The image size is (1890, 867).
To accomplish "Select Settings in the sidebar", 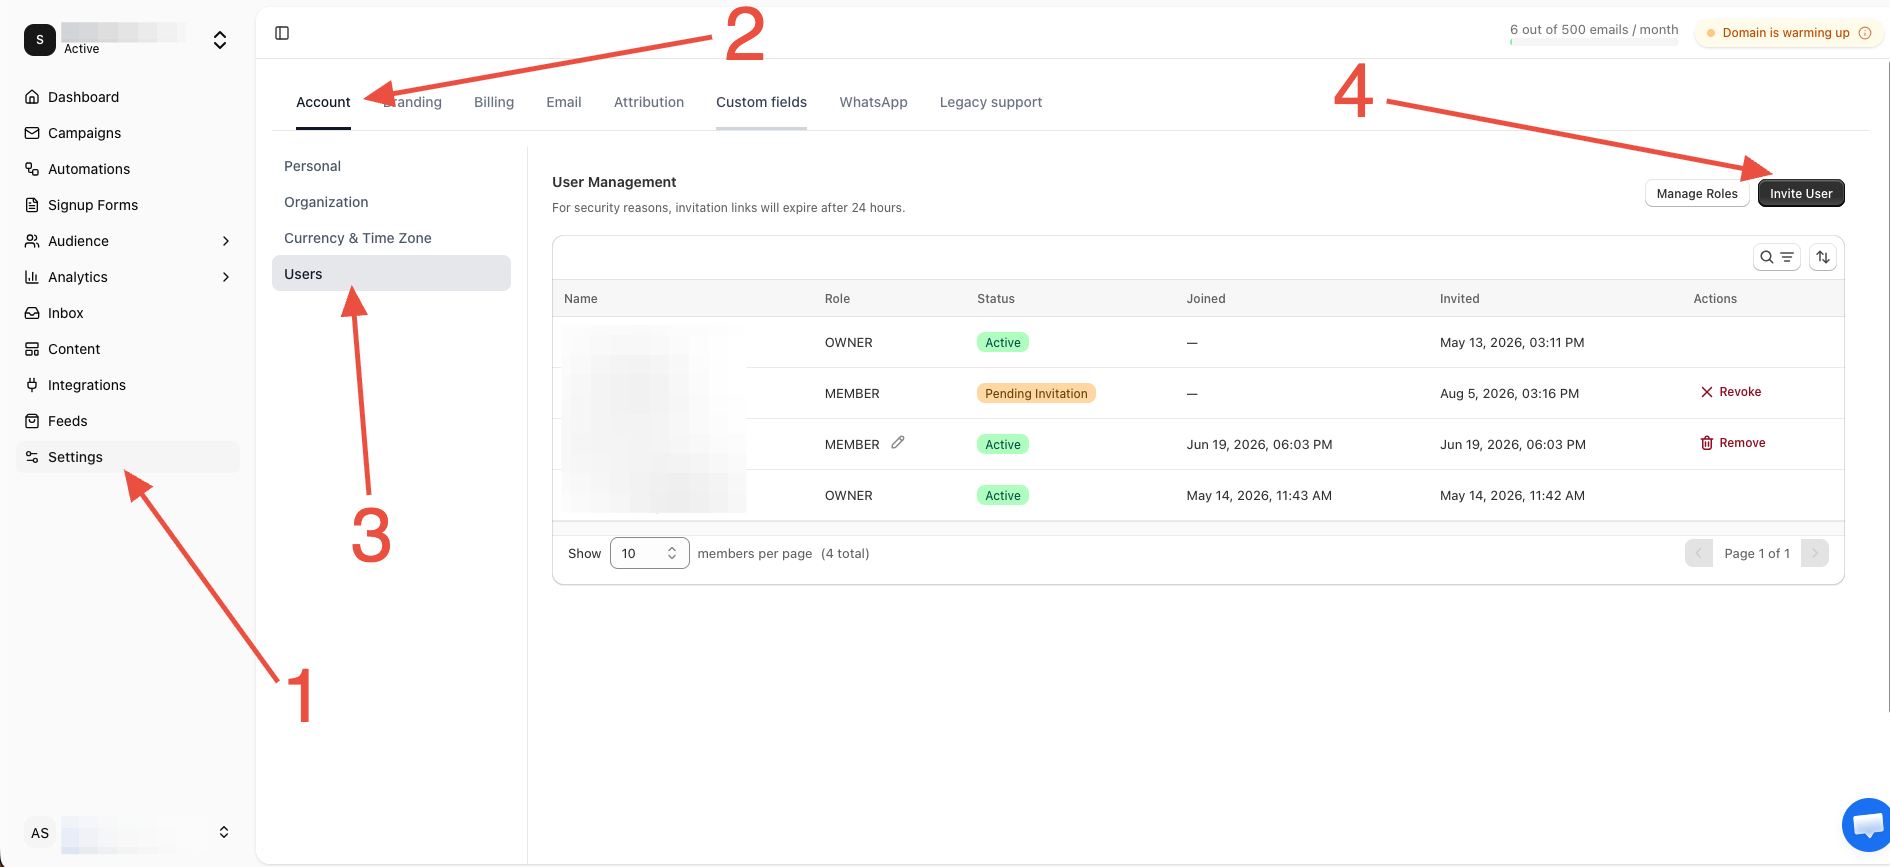I will click(128, 457).
